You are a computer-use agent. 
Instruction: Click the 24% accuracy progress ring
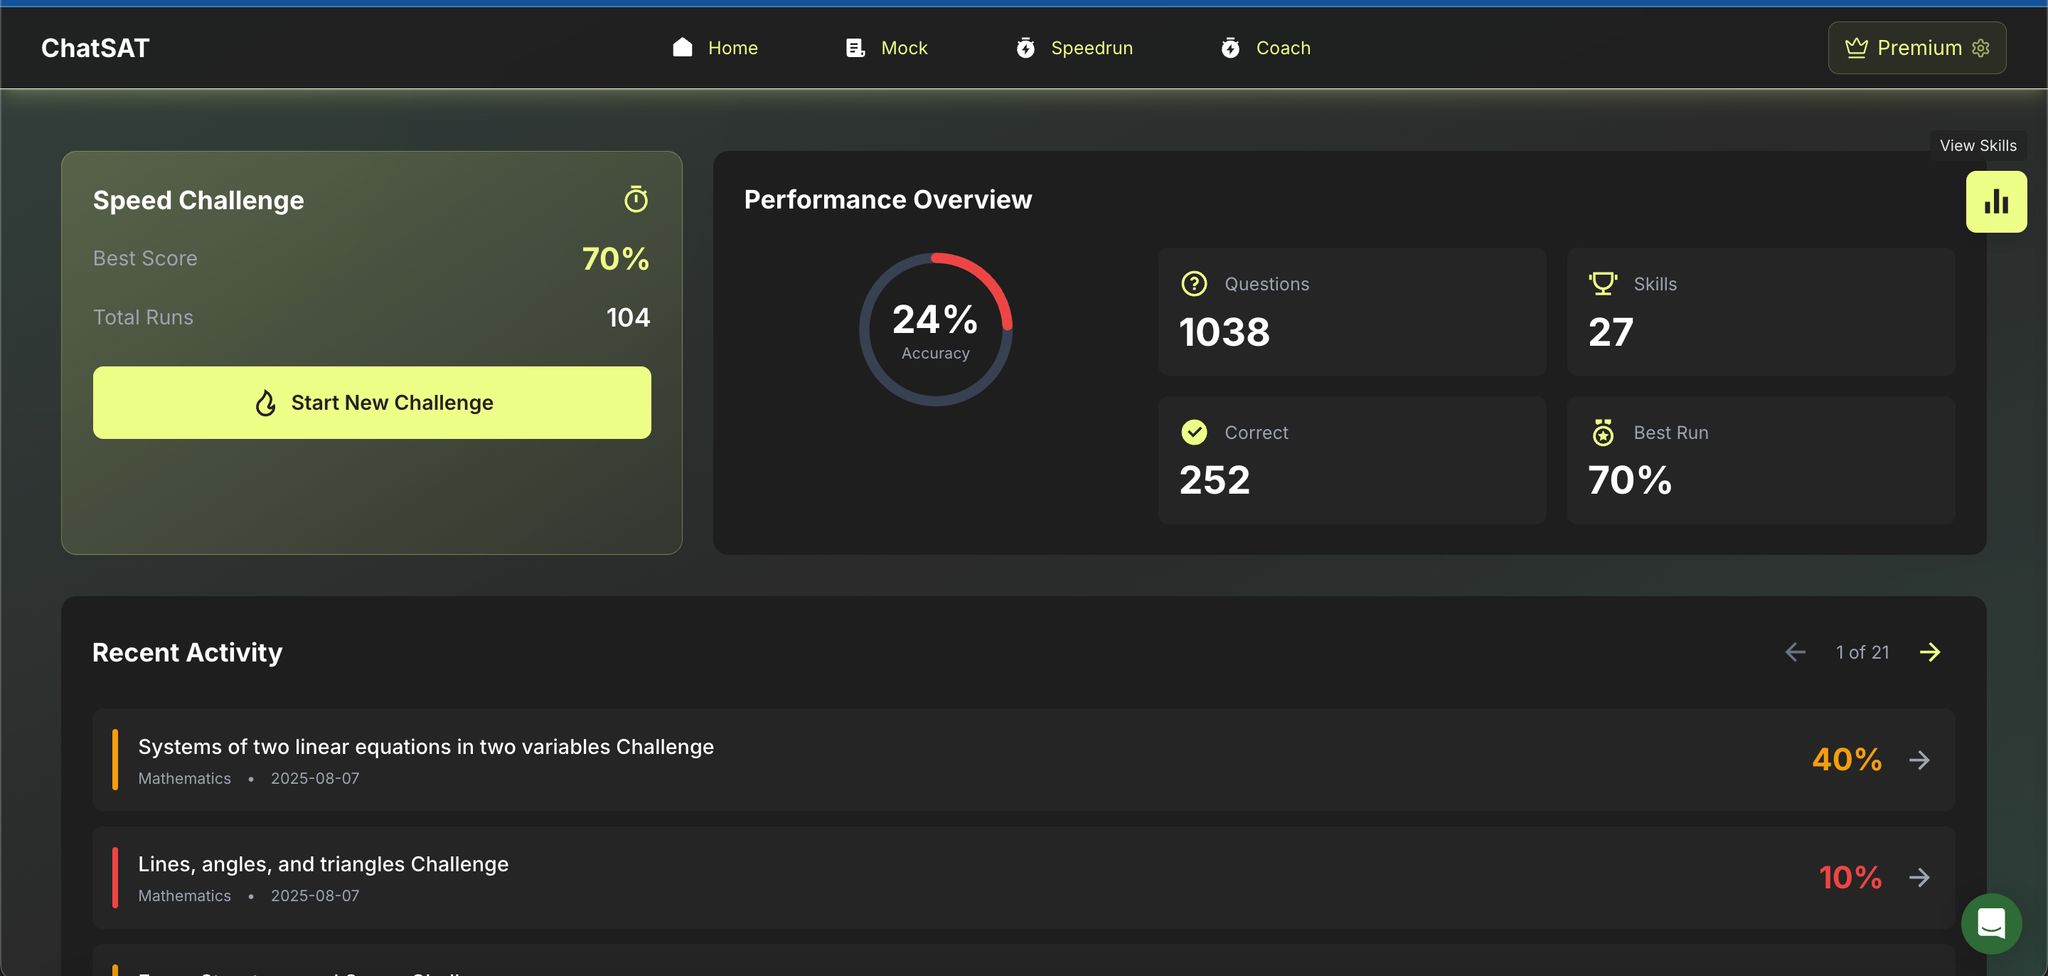tap(936, 329)
